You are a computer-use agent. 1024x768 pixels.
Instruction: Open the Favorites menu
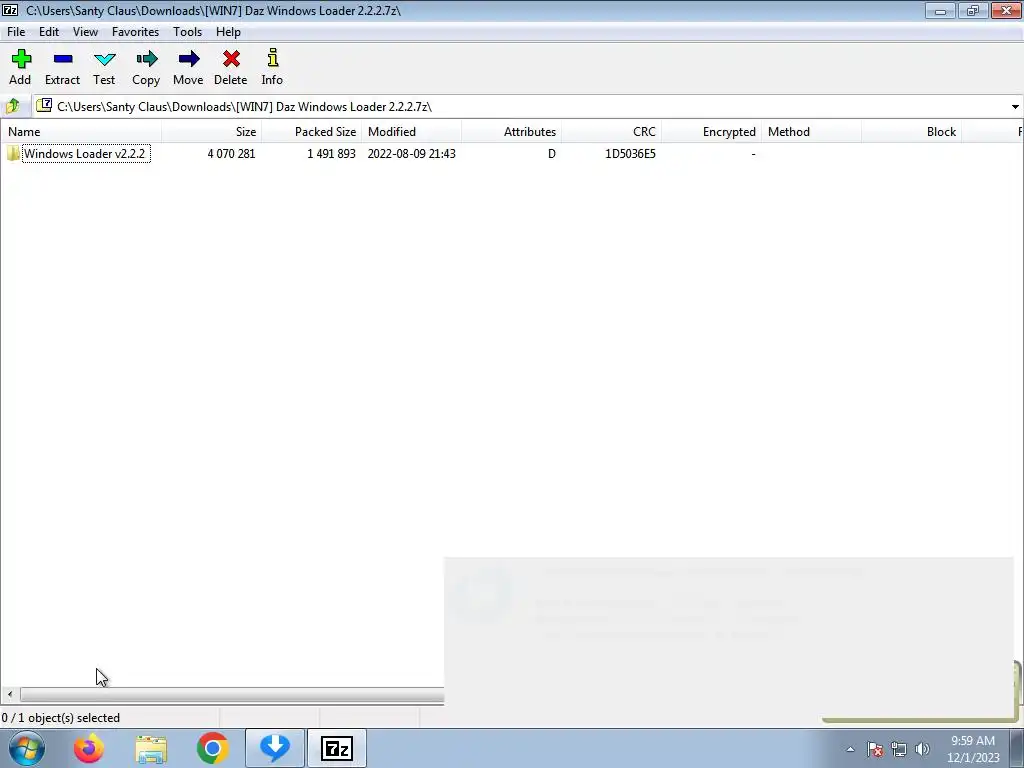click(x=135, y=31)
